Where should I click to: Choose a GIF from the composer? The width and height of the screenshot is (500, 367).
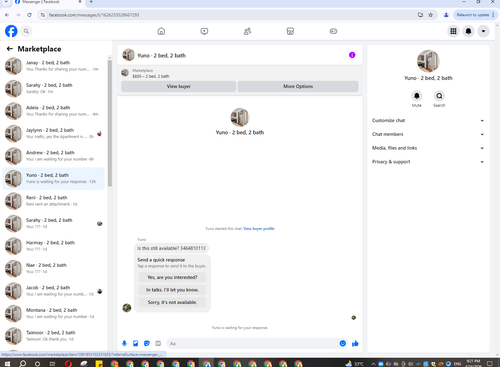point(158,343)
